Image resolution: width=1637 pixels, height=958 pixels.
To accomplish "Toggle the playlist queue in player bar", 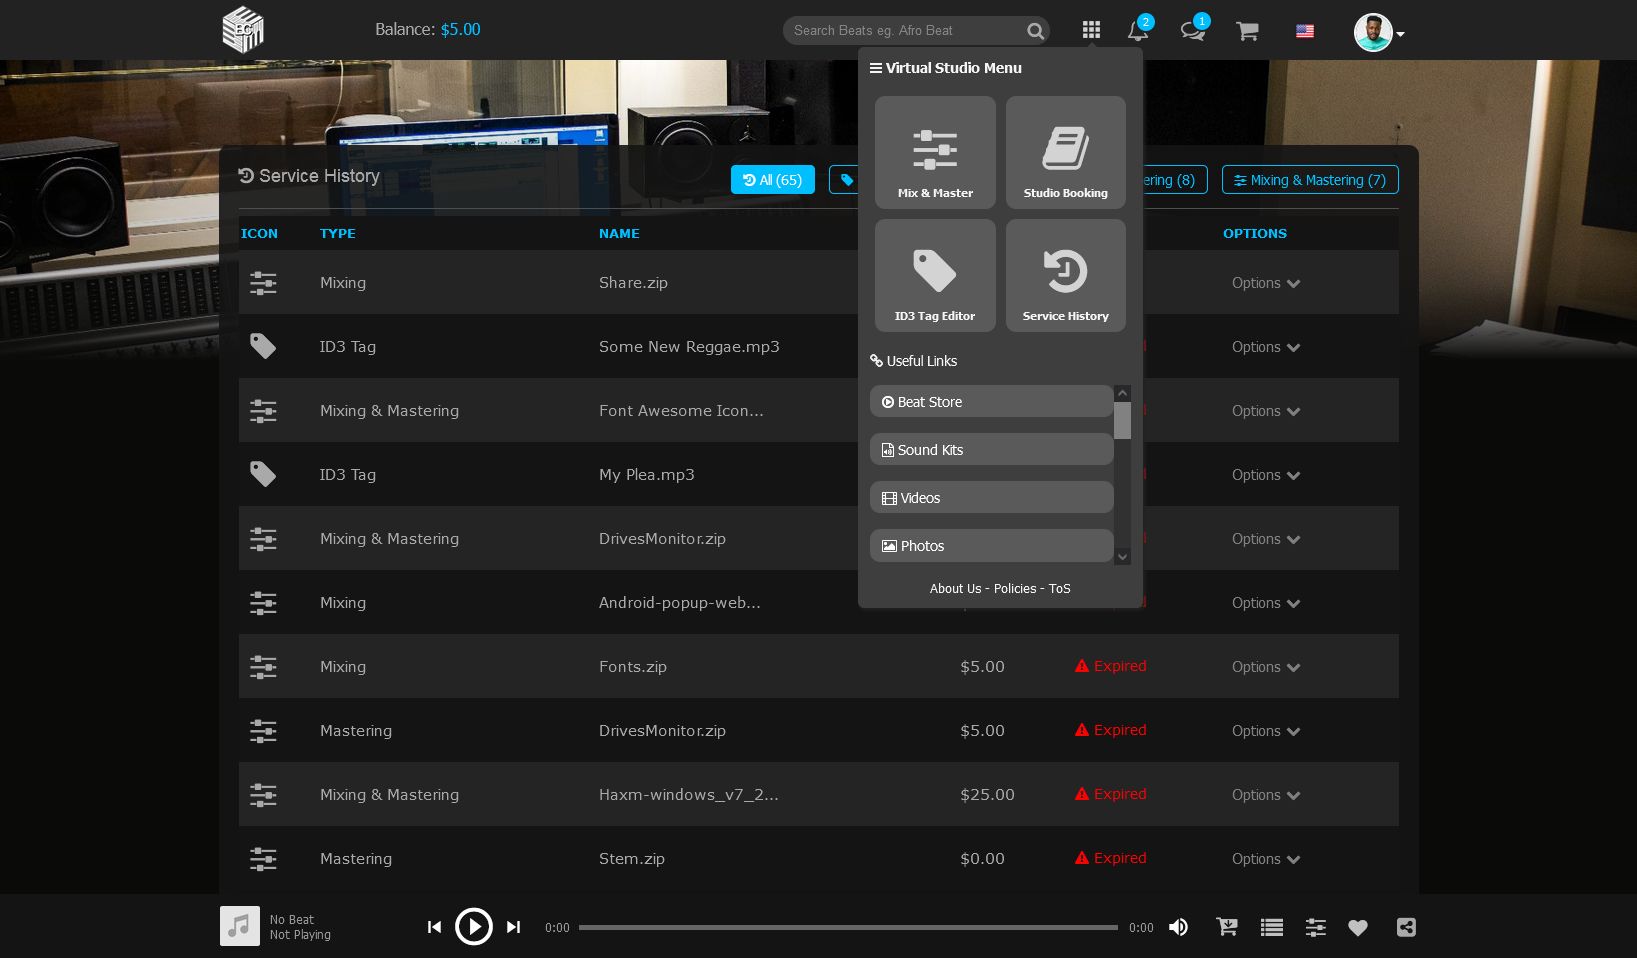I will tap(1271, 927).
